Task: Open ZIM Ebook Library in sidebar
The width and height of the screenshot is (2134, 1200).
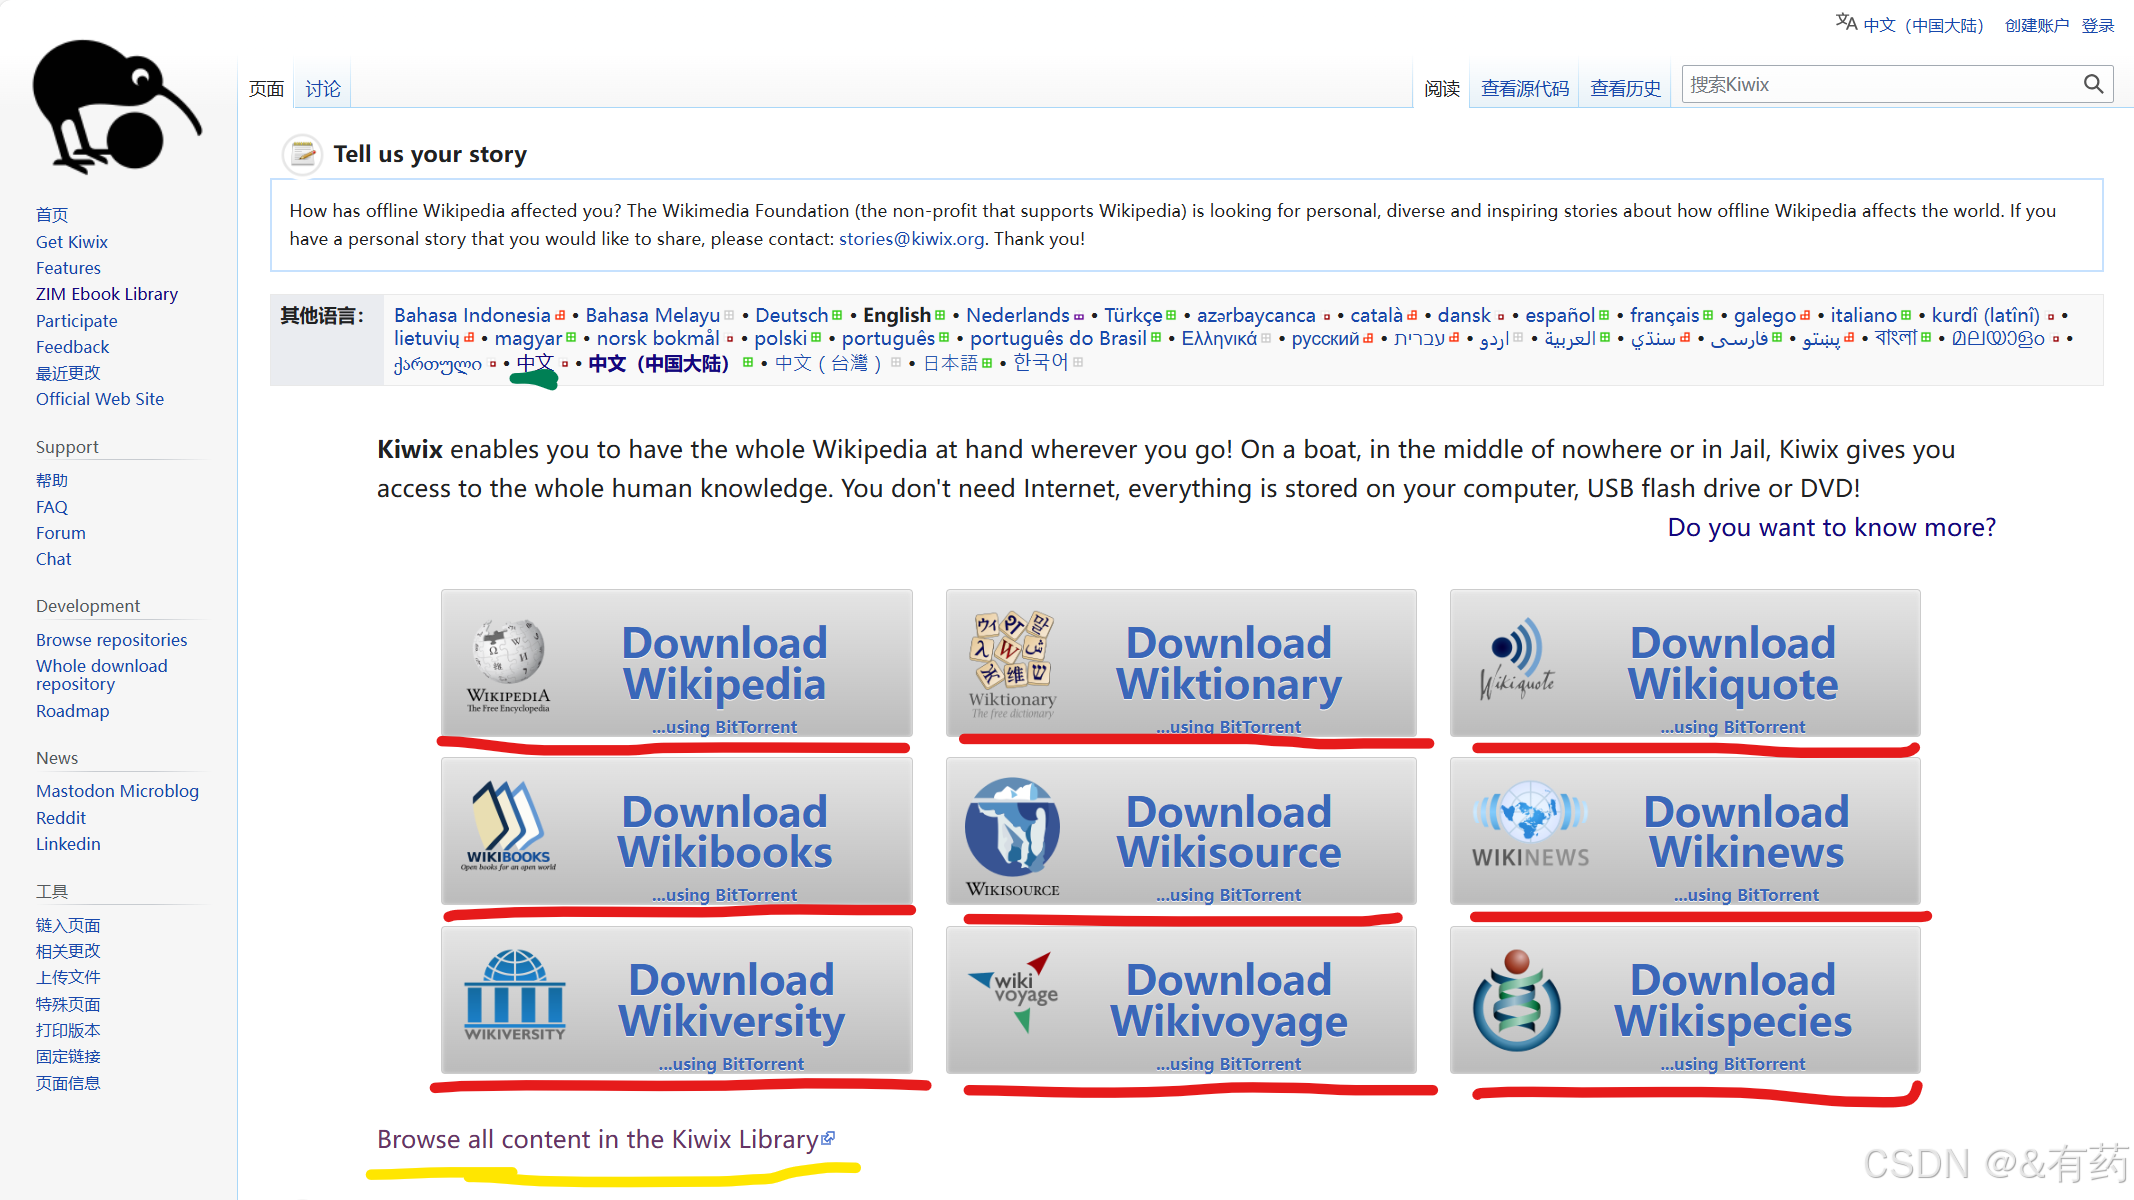Action: coord(107,294)
